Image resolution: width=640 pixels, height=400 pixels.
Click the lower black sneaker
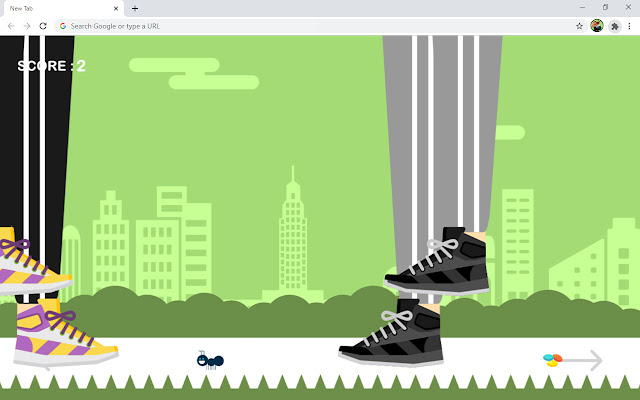pyautogui.click(x=391, y=333)
